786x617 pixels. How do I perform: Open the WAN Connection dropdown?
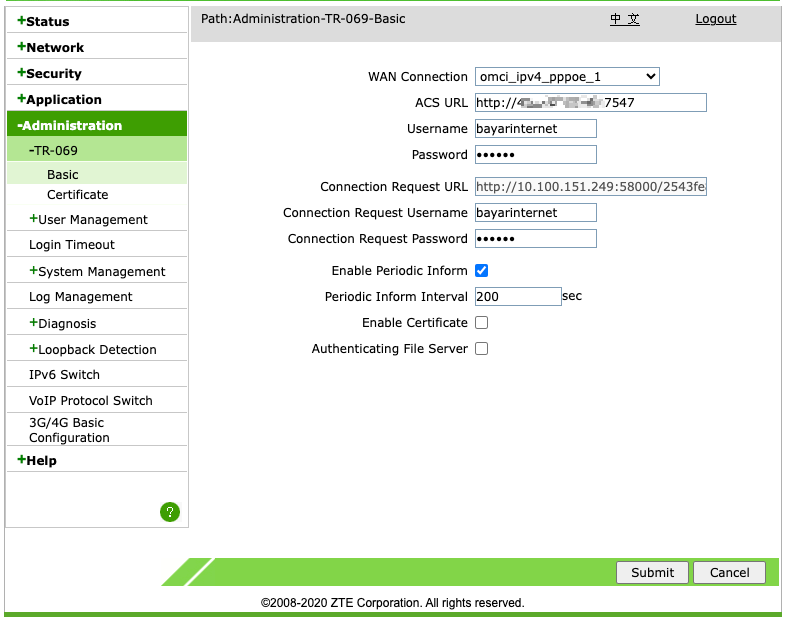click(x=566, y=77)
